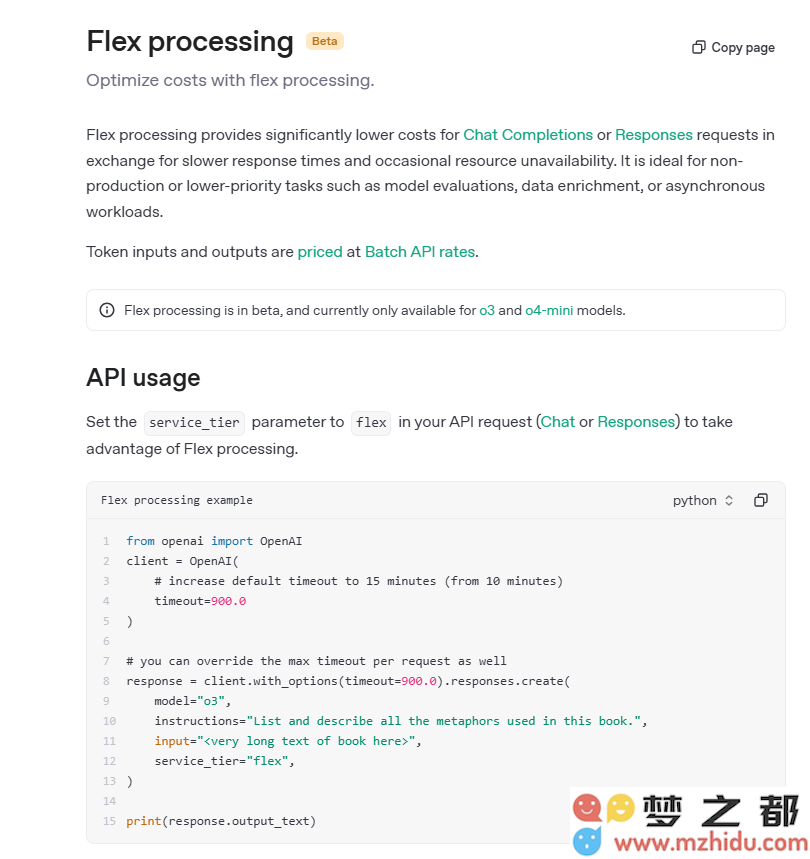Click the service_tier inline code
810x859 pixels.
194,423
